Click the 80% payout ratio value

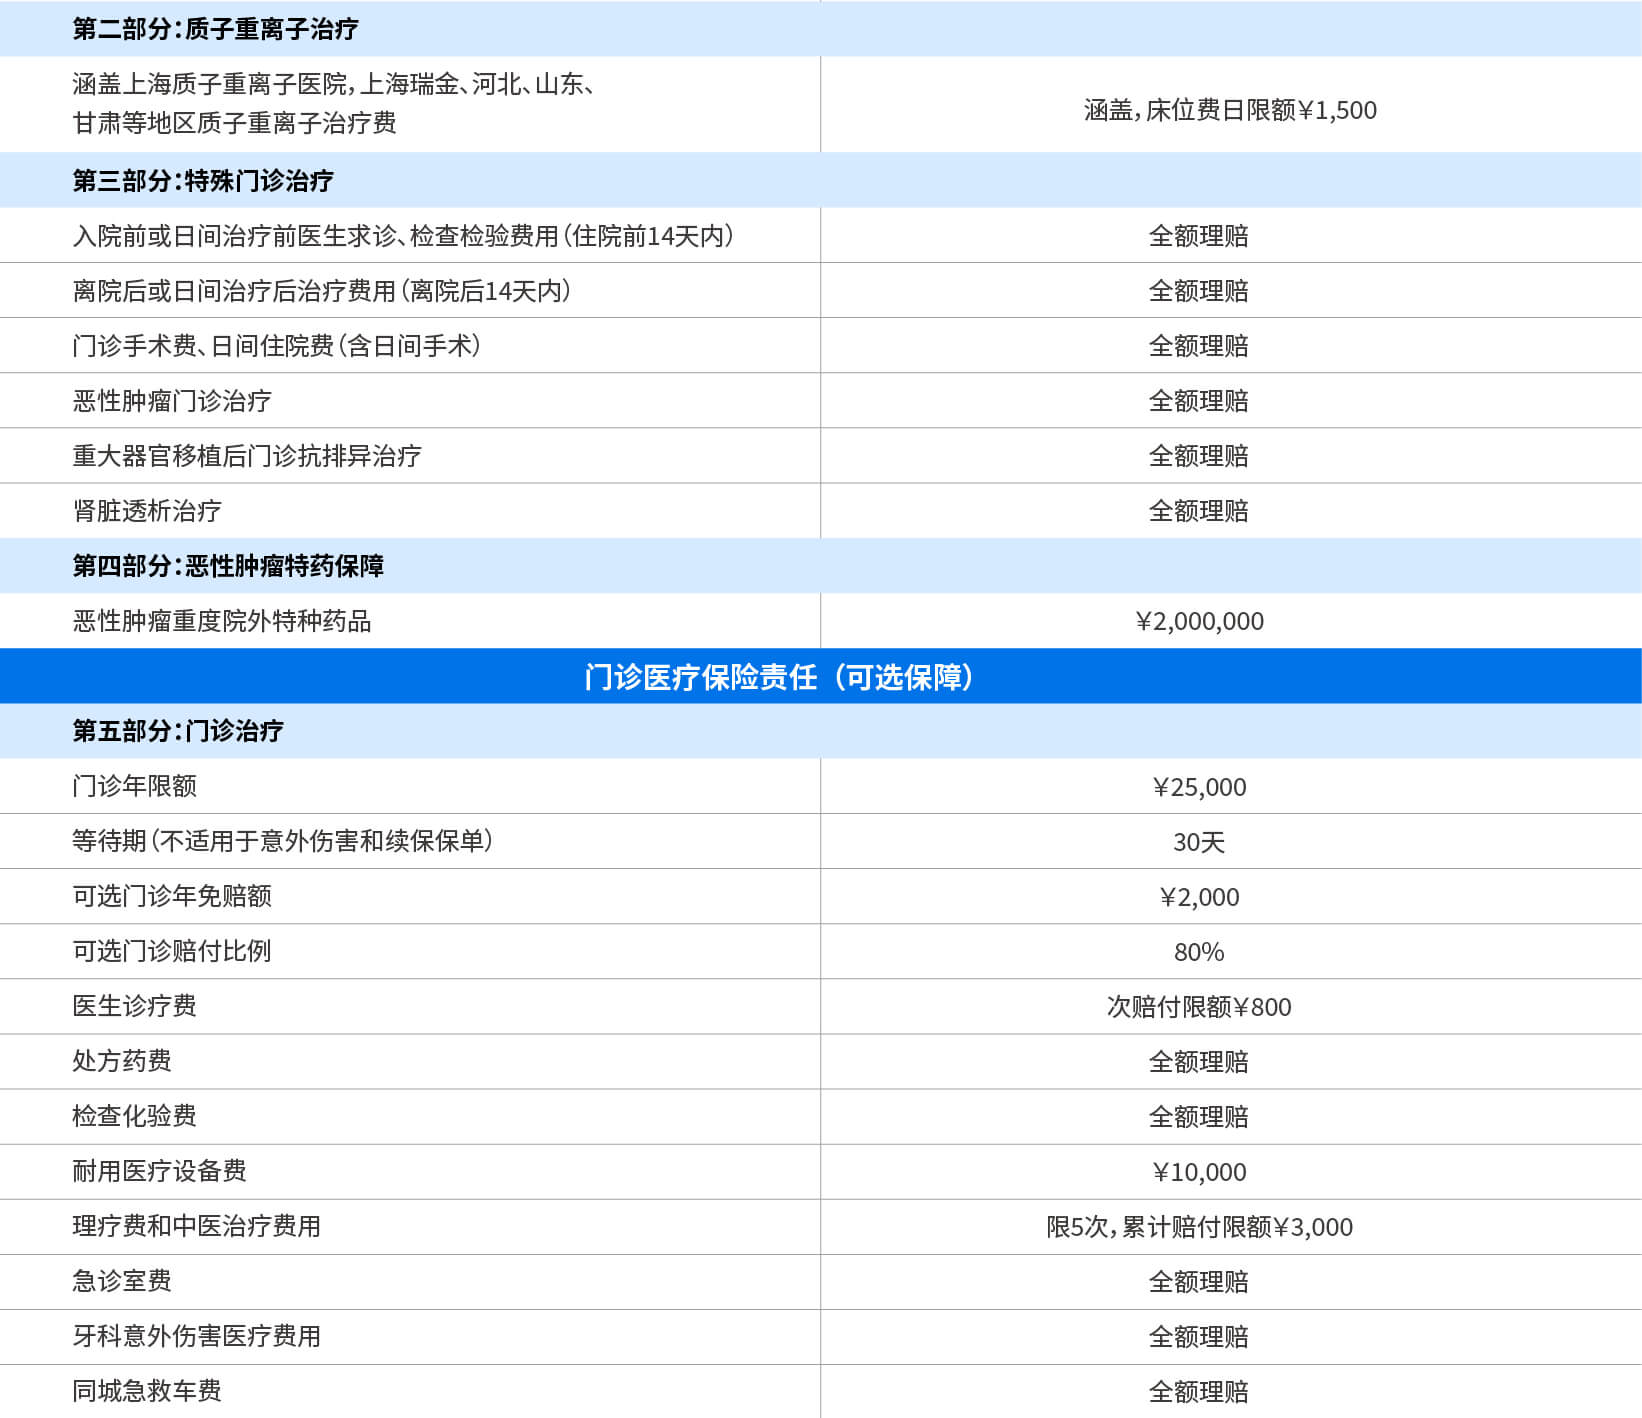(x=1199, y=952)
